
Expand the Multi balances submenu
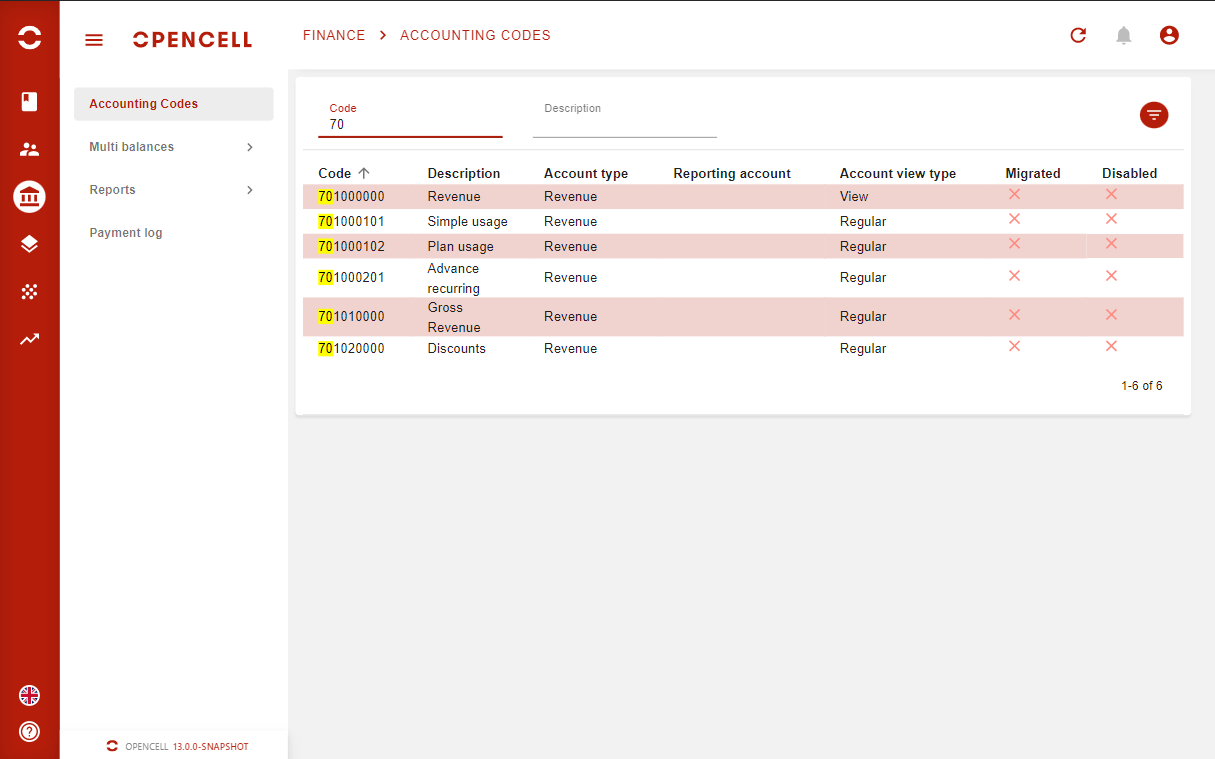173,147
